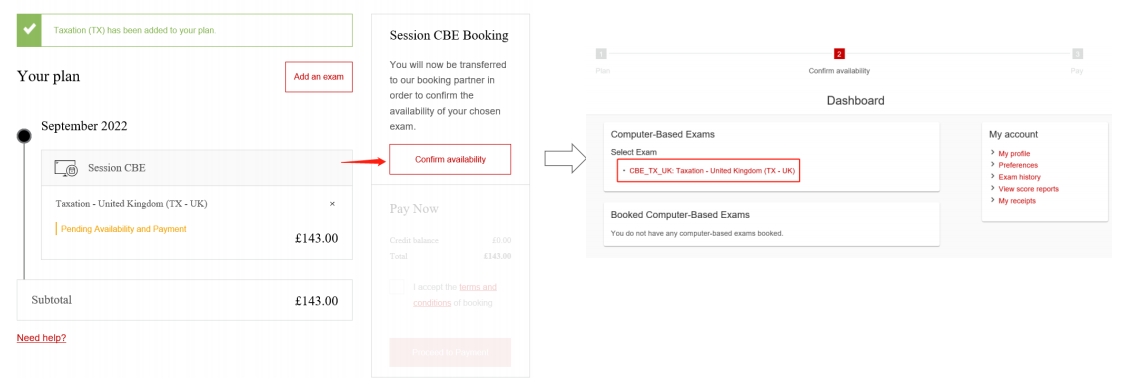Click the large right-pointing arrow graphic
1124x391 pixels.
point(566,159)
